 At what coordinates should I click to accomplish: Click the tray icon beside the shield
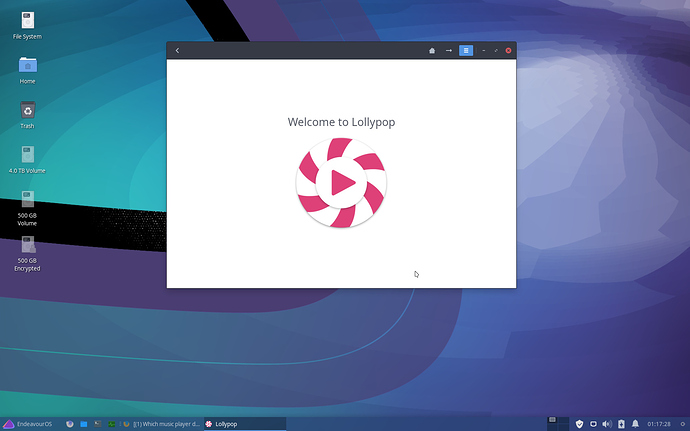point(593,424)
